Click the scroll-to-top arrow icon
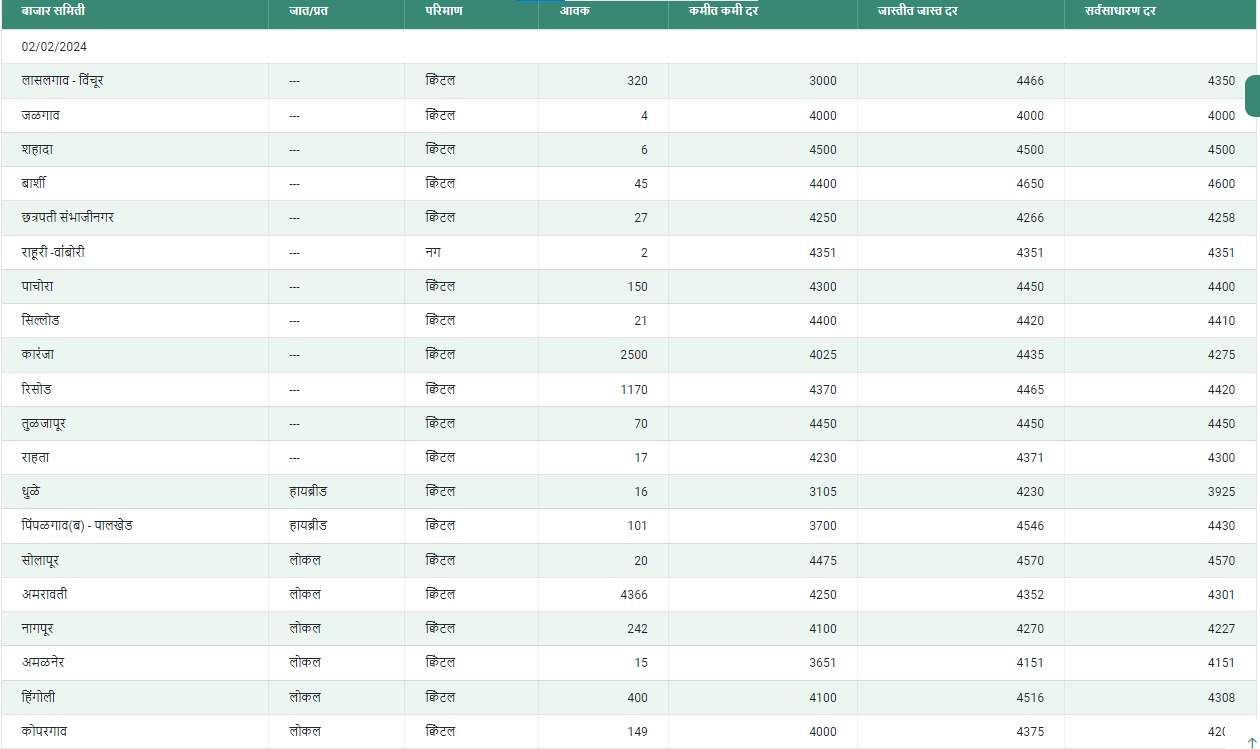Viewport: 1260px width, 749px height. pos(1251,741)
